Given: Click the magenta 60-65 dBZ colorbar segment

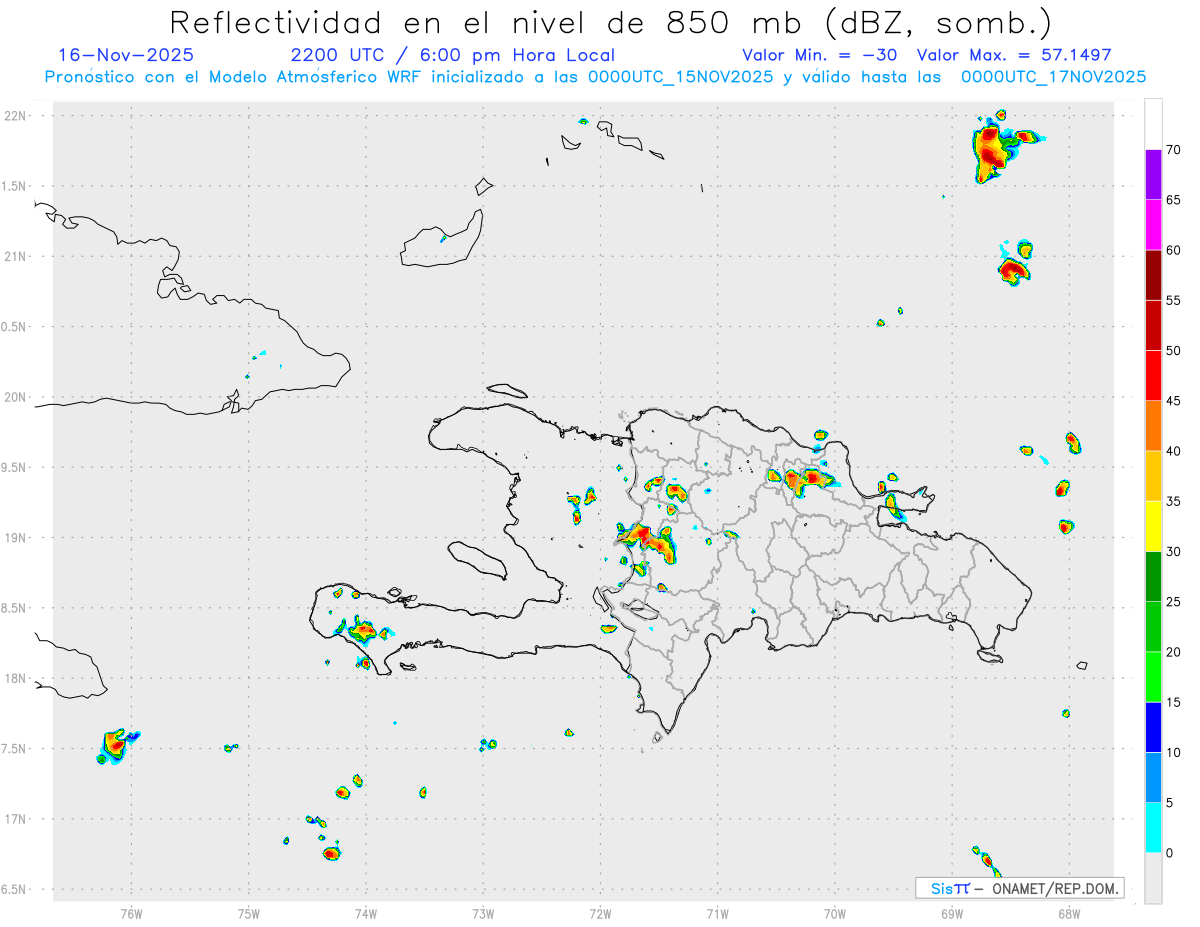Looking at the screenshot, I should (x=1153, y=225).
